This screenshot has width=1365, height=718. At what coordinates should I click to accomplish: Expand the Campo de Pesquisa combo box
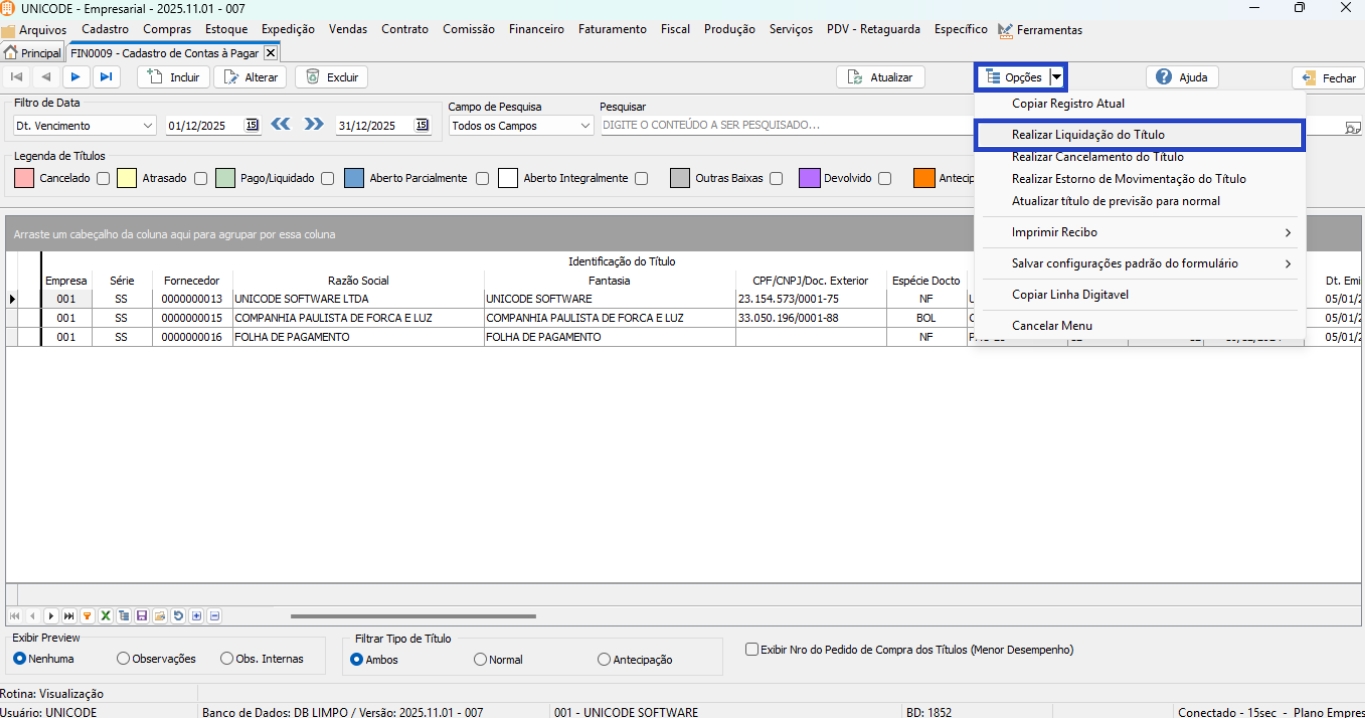(x=585, y=126)
